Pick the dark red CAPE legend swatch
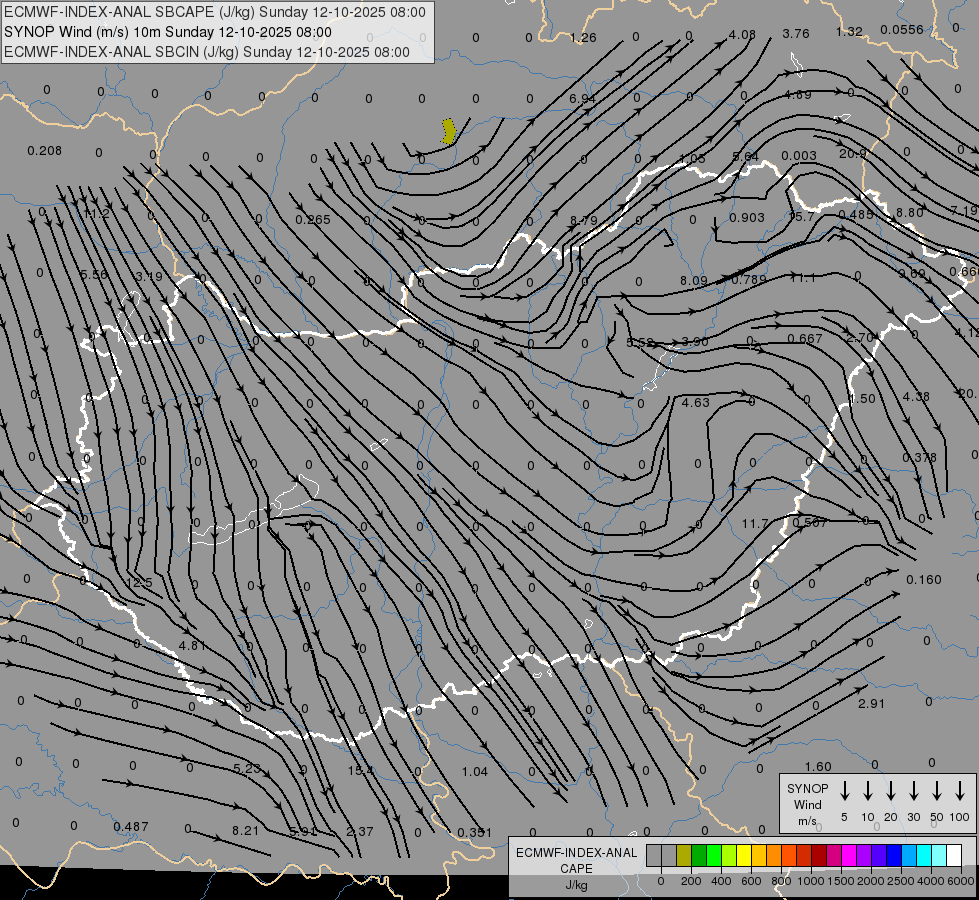 point(819,855)
